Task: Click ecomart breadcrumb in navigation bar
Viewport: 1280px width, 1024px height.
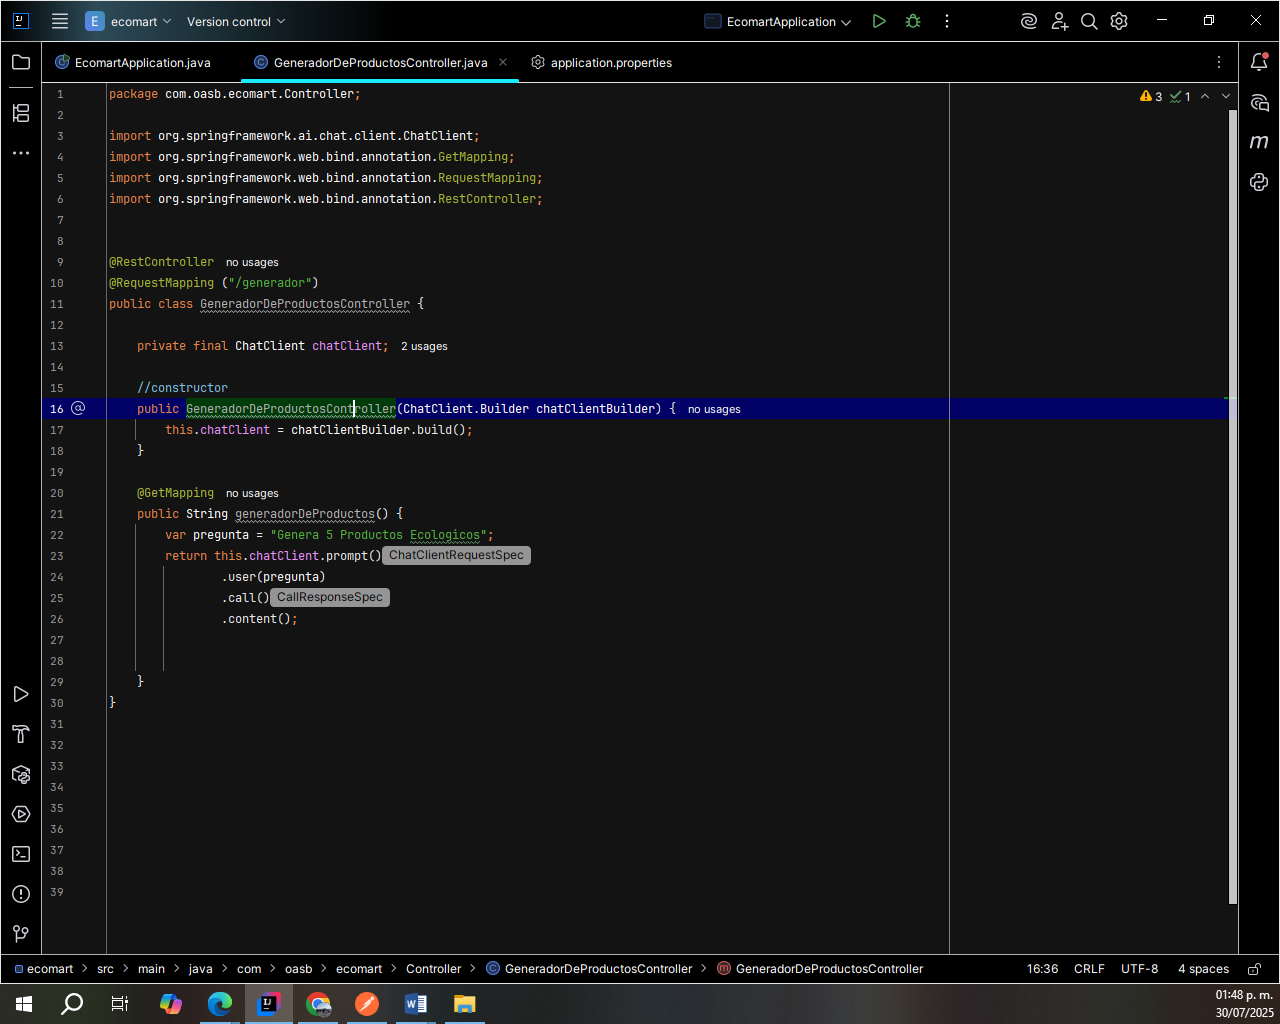Action: click(44, 968)
